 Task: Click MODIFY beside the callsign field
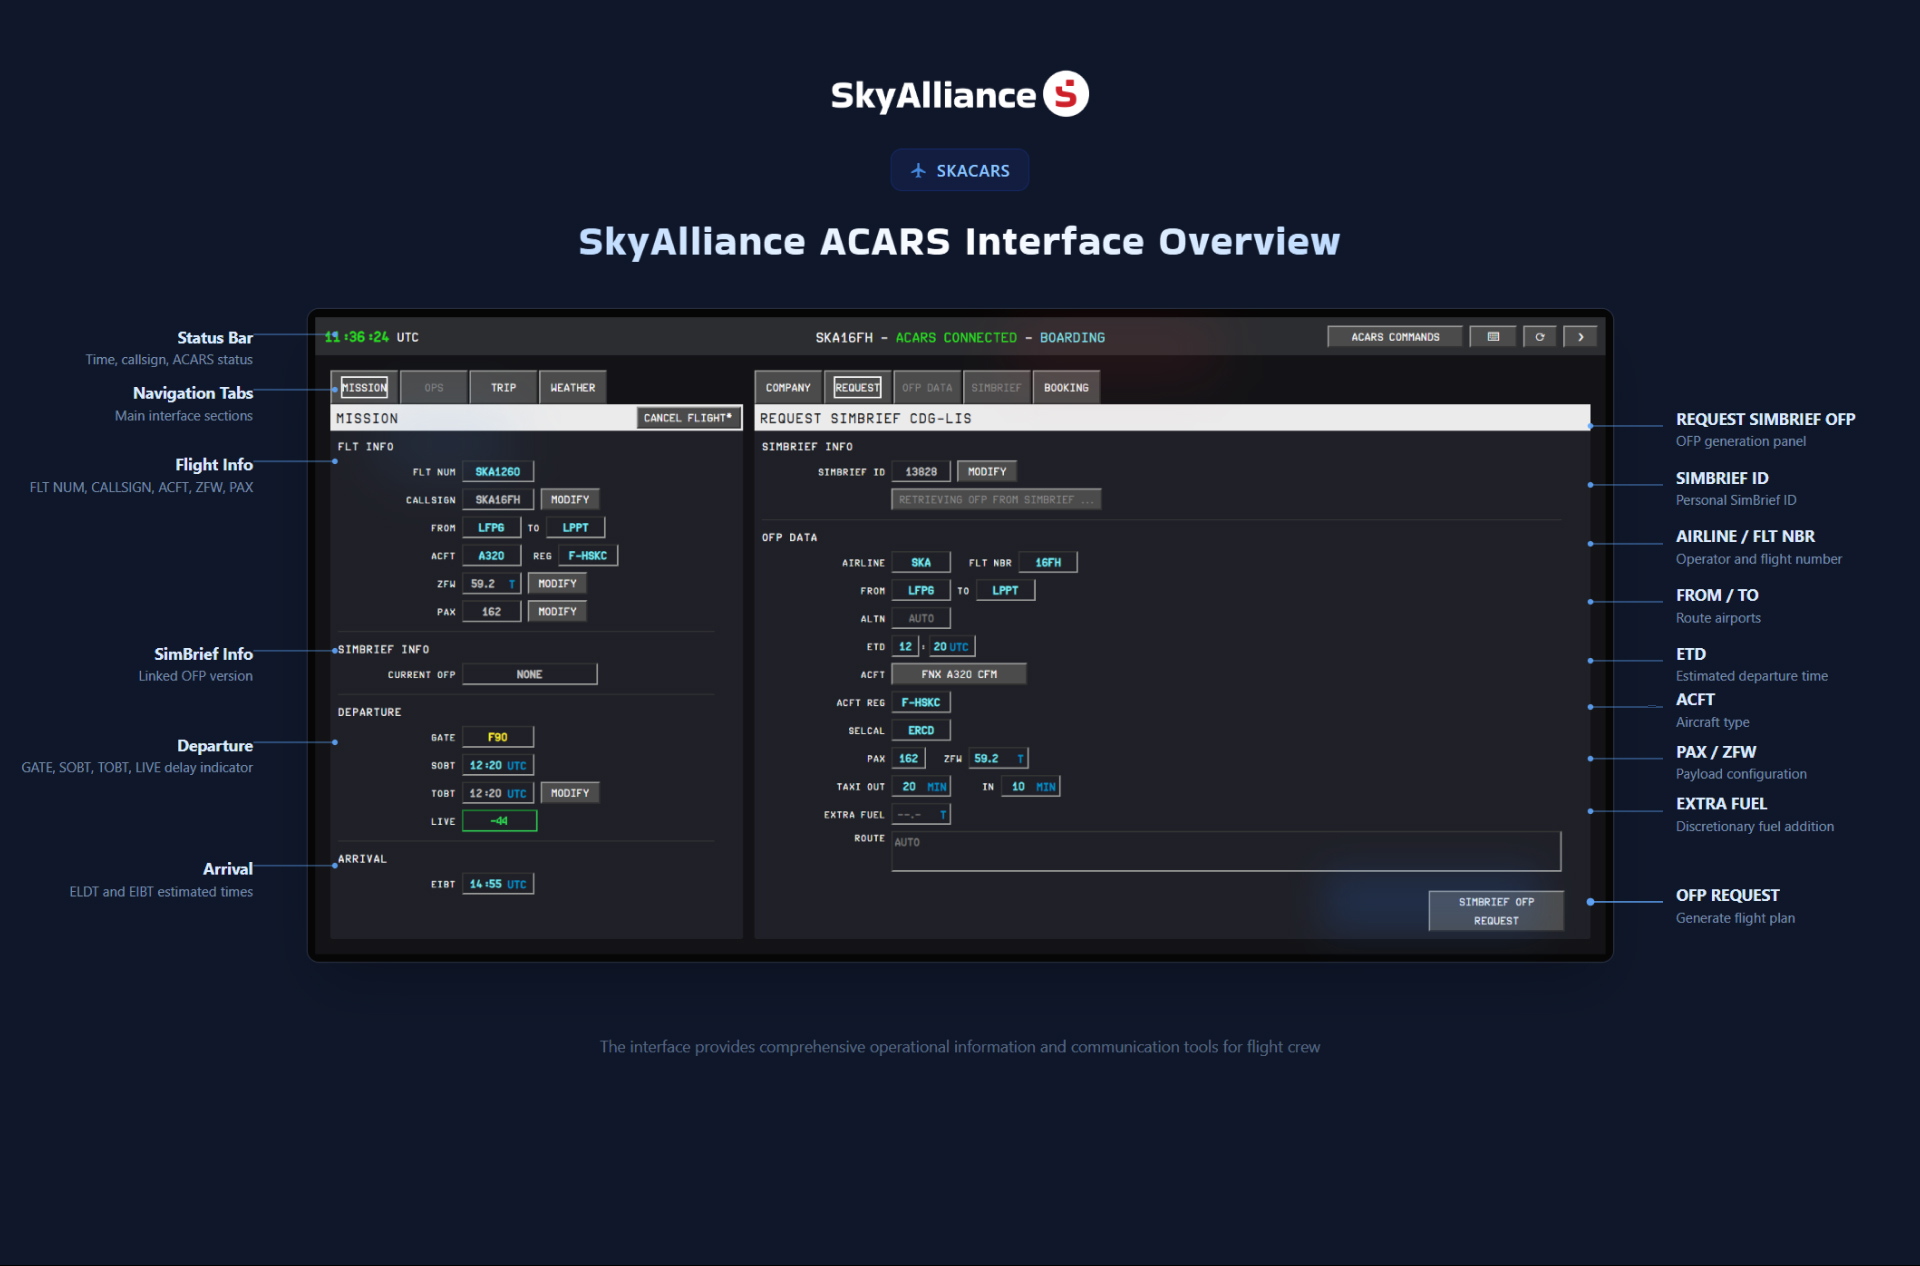point(569,500)
